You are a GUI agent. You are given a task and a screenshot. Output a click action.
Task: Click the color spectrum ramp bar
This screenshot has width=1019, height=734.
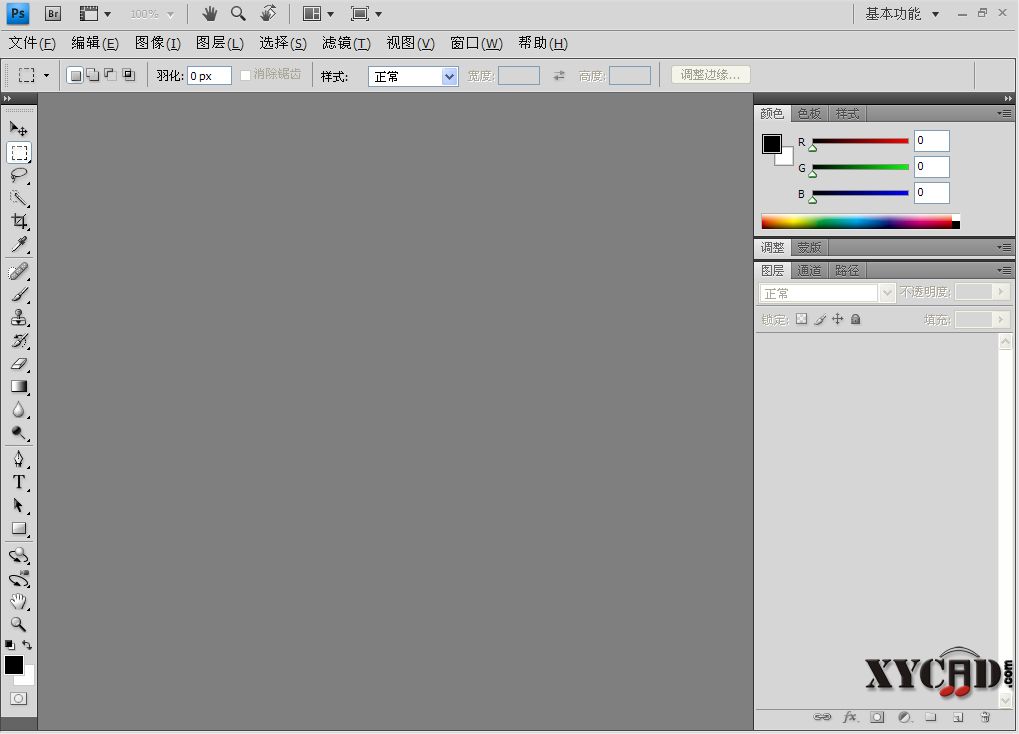860,222
